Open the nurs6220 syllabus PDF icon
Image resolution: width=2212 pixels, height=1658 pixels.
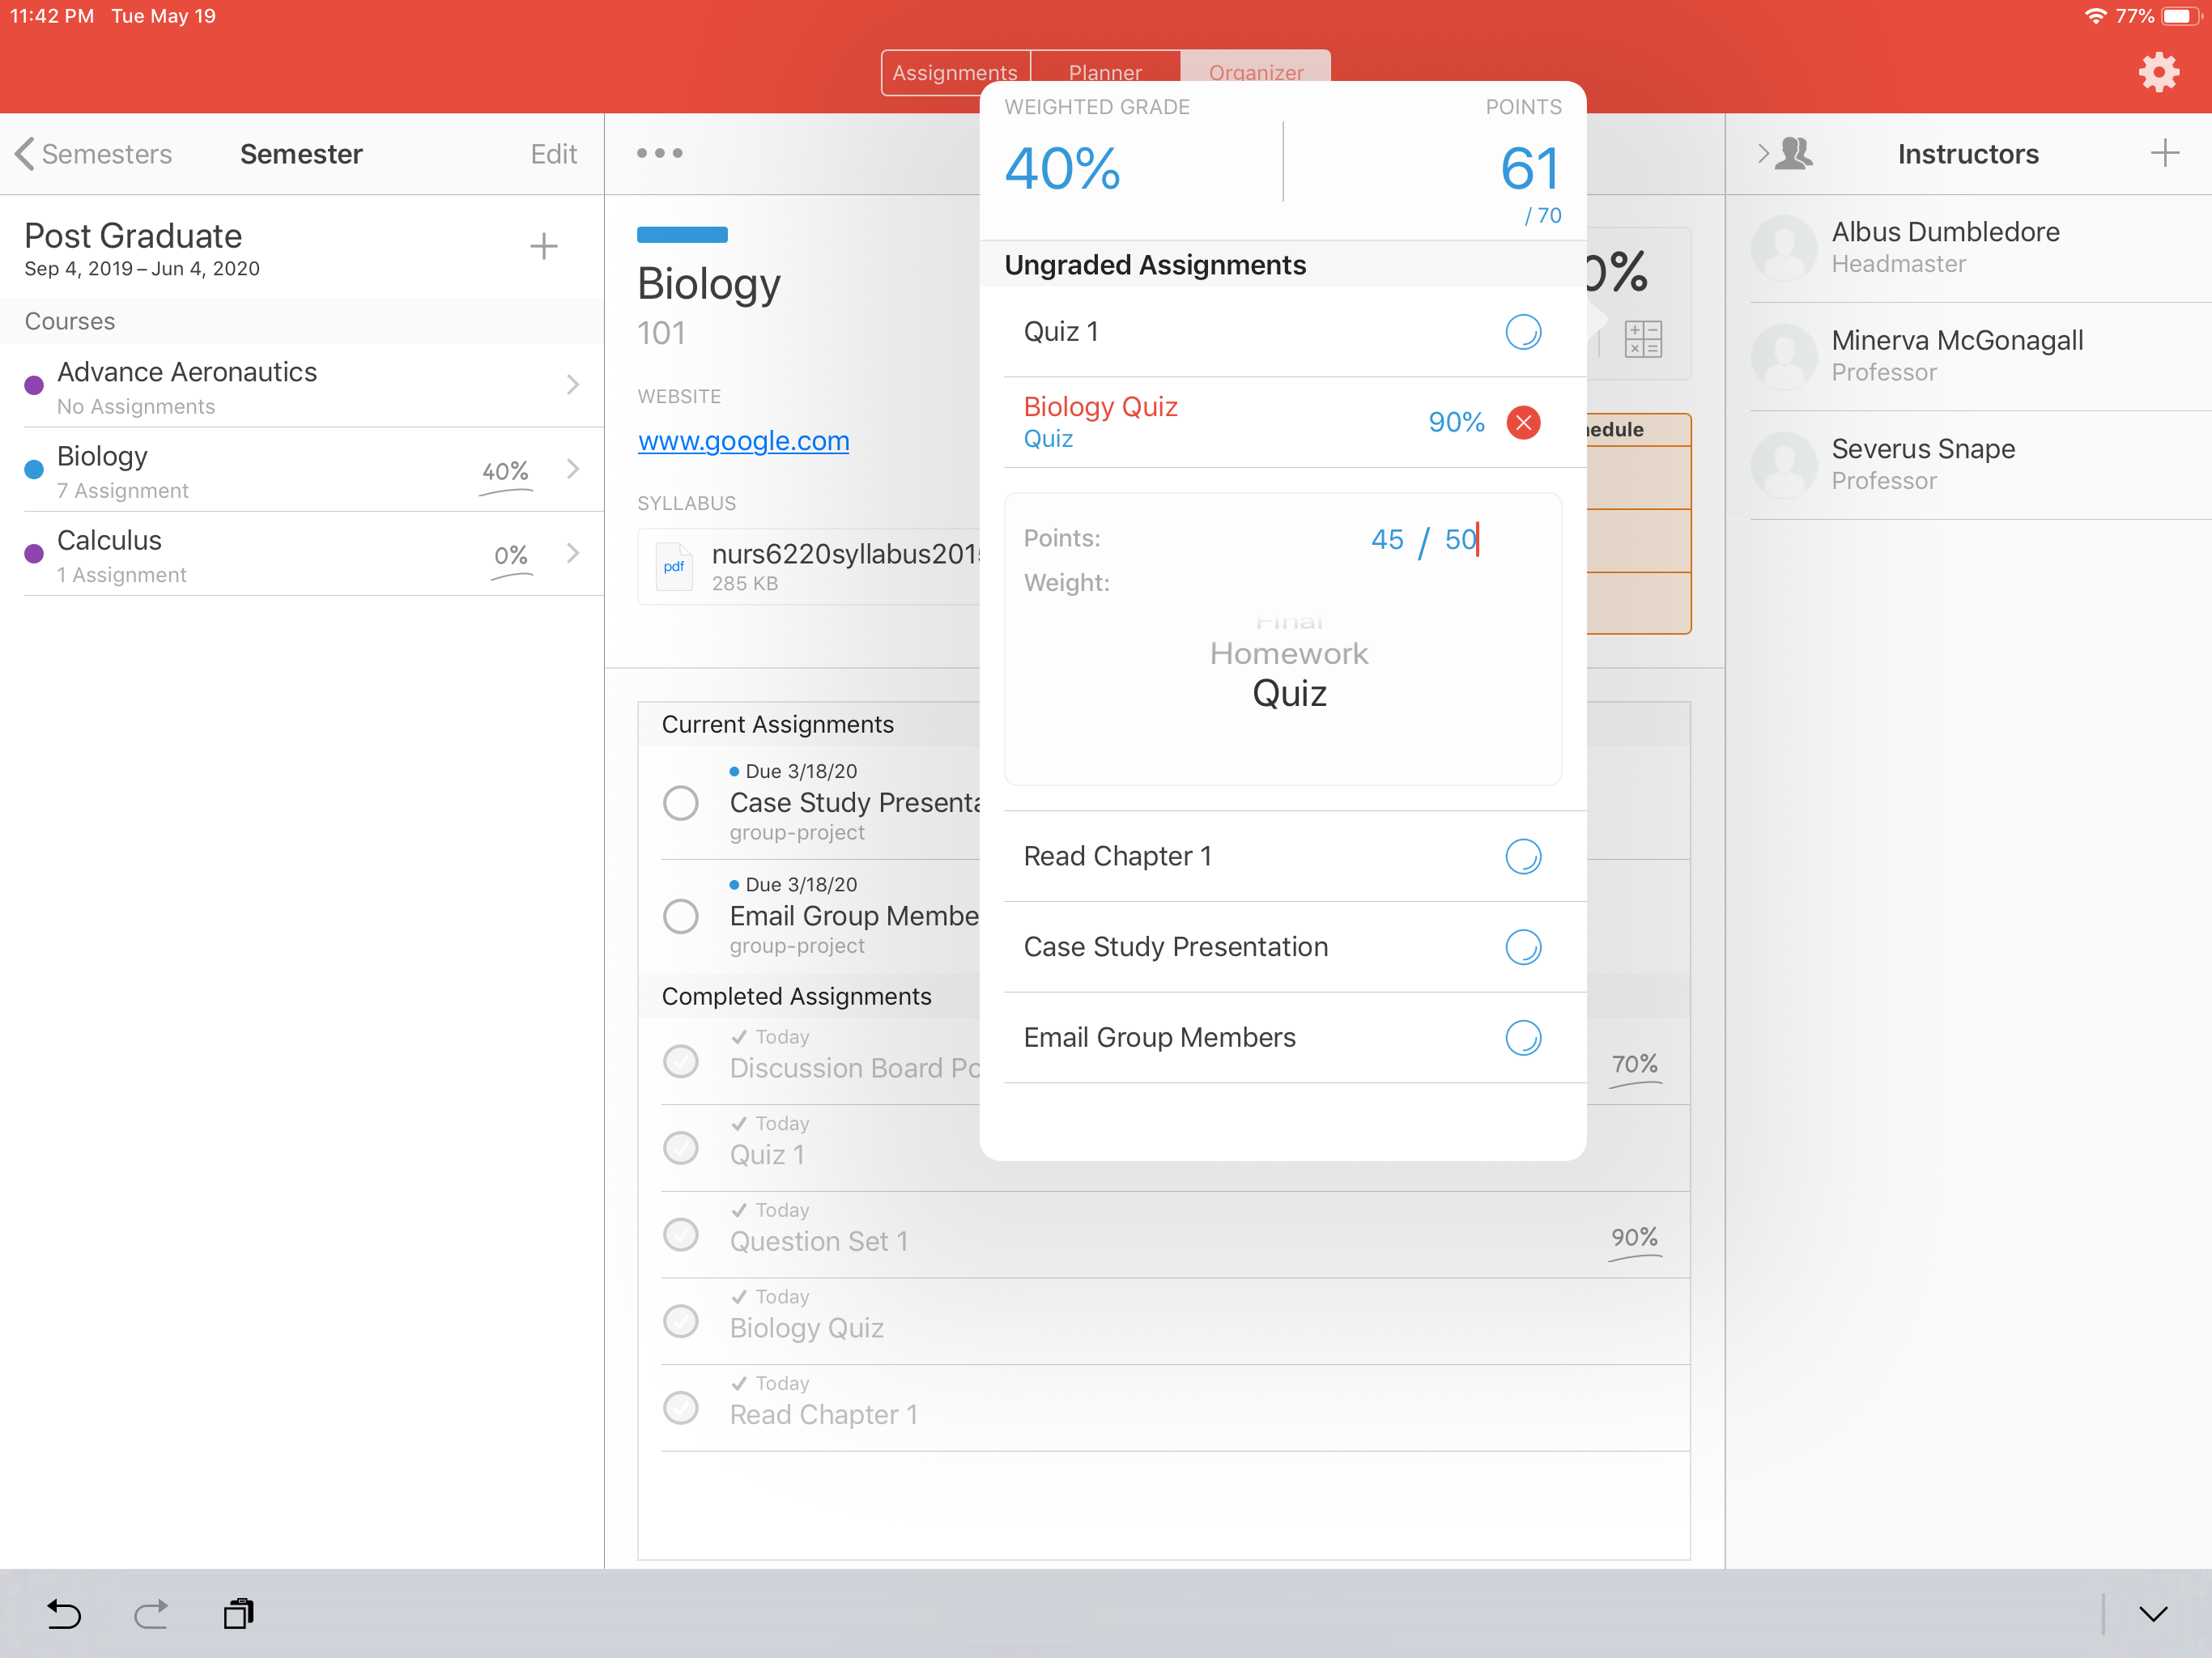coord(674,567)
